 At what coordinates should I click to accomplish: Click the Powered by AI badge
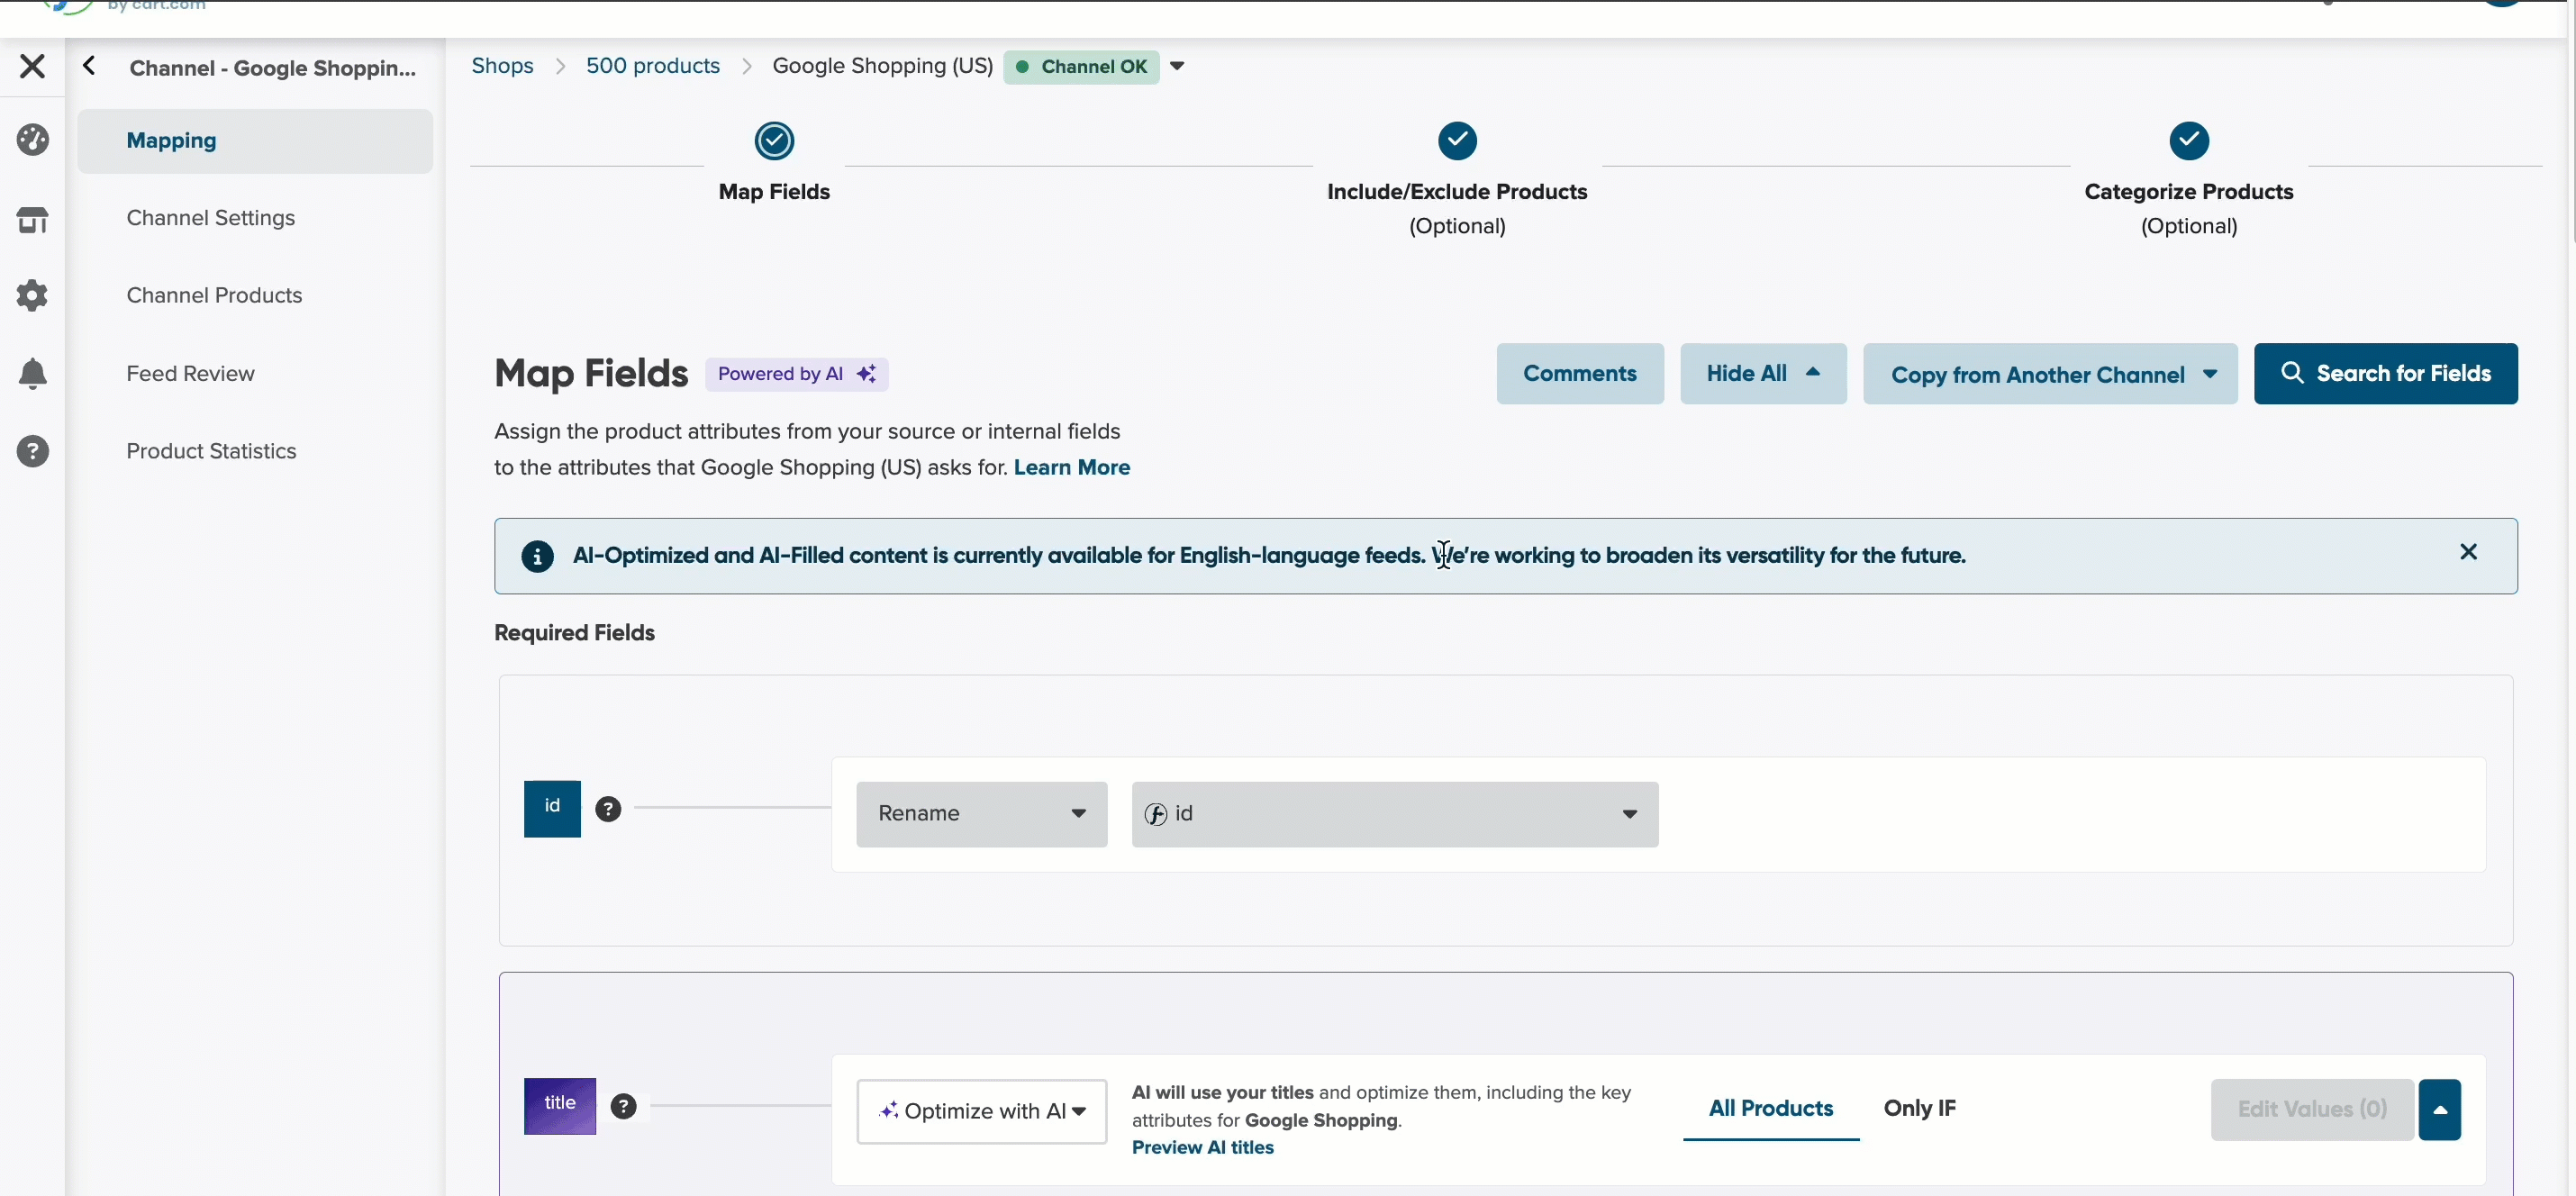click(x=797, y=374)
